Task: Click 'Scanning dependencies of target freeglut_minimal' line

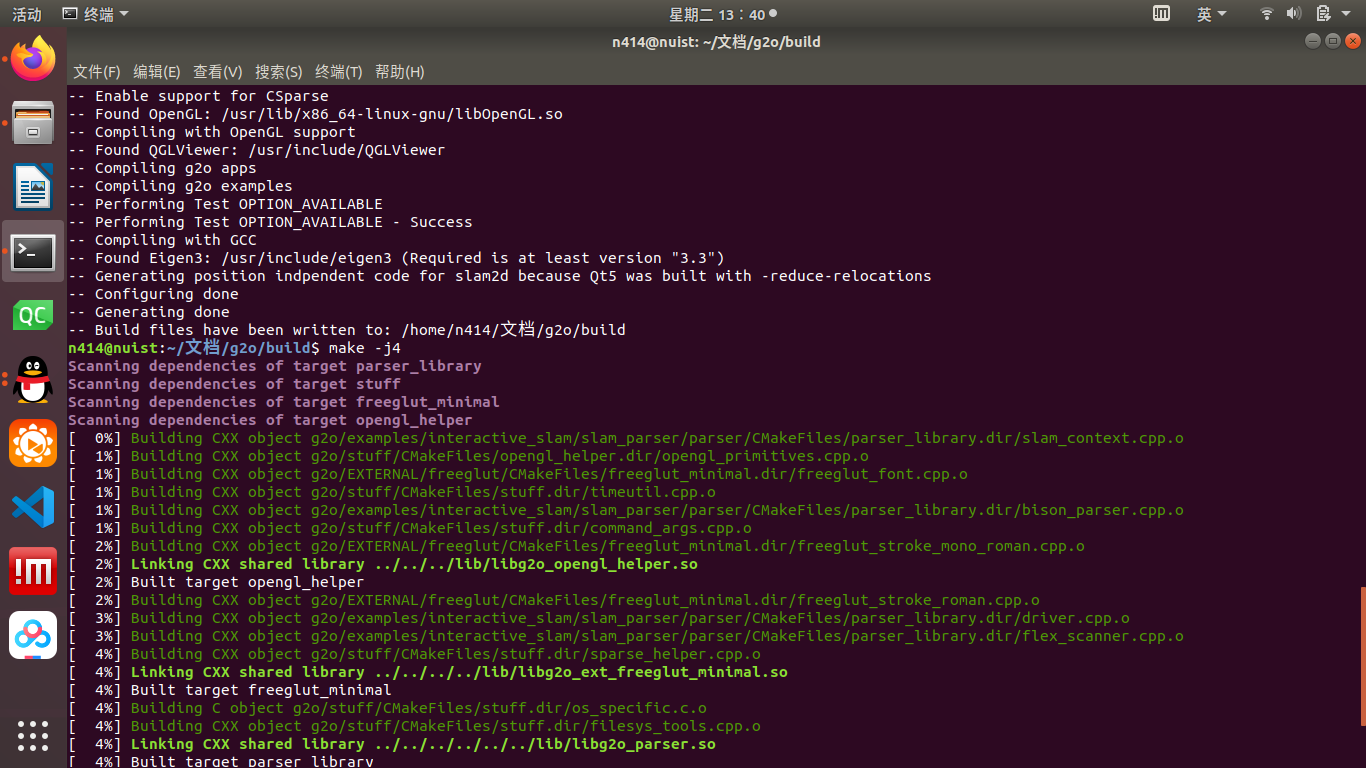Action: tap(284, 402)
